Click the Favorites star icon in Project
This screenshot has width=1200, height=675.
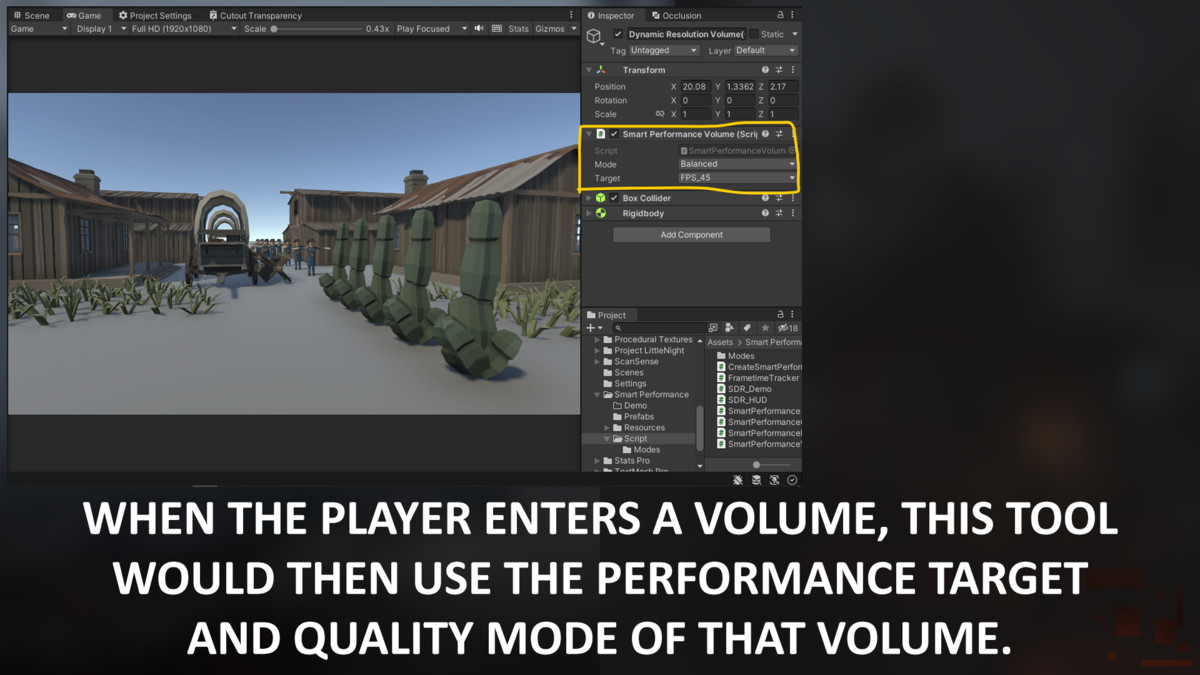(x=765, y=328)
